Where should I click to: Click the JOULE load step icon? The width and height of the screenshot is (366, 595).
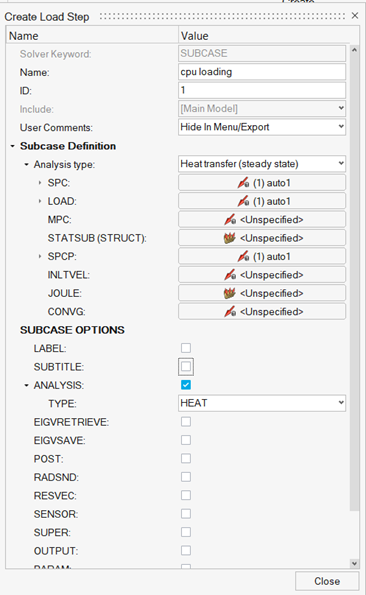[x=230, y=293]
